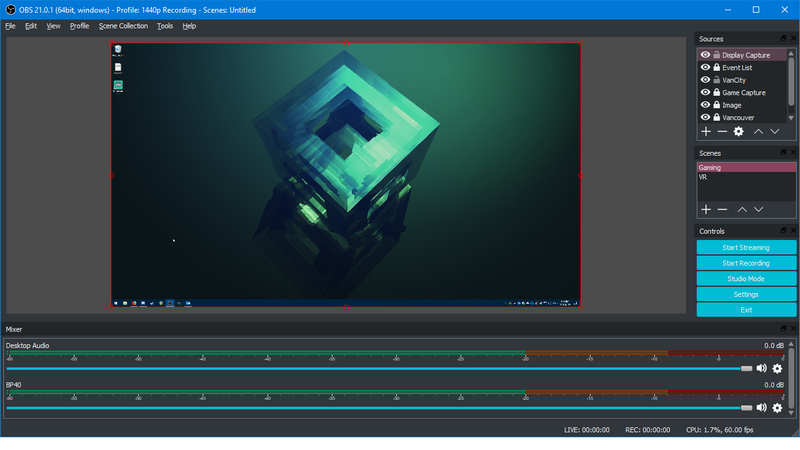Click the Desktop Audio volume slider handle
This screenshot has height=450, width=800.
click(746, 368)
